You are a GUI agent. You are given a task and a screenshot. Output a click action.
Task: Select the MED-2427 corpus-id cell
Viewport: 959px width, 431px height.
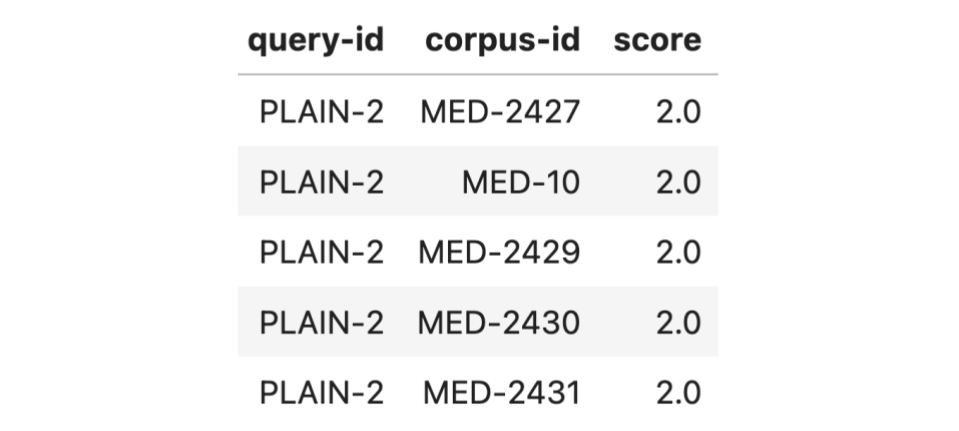[499, 112]
